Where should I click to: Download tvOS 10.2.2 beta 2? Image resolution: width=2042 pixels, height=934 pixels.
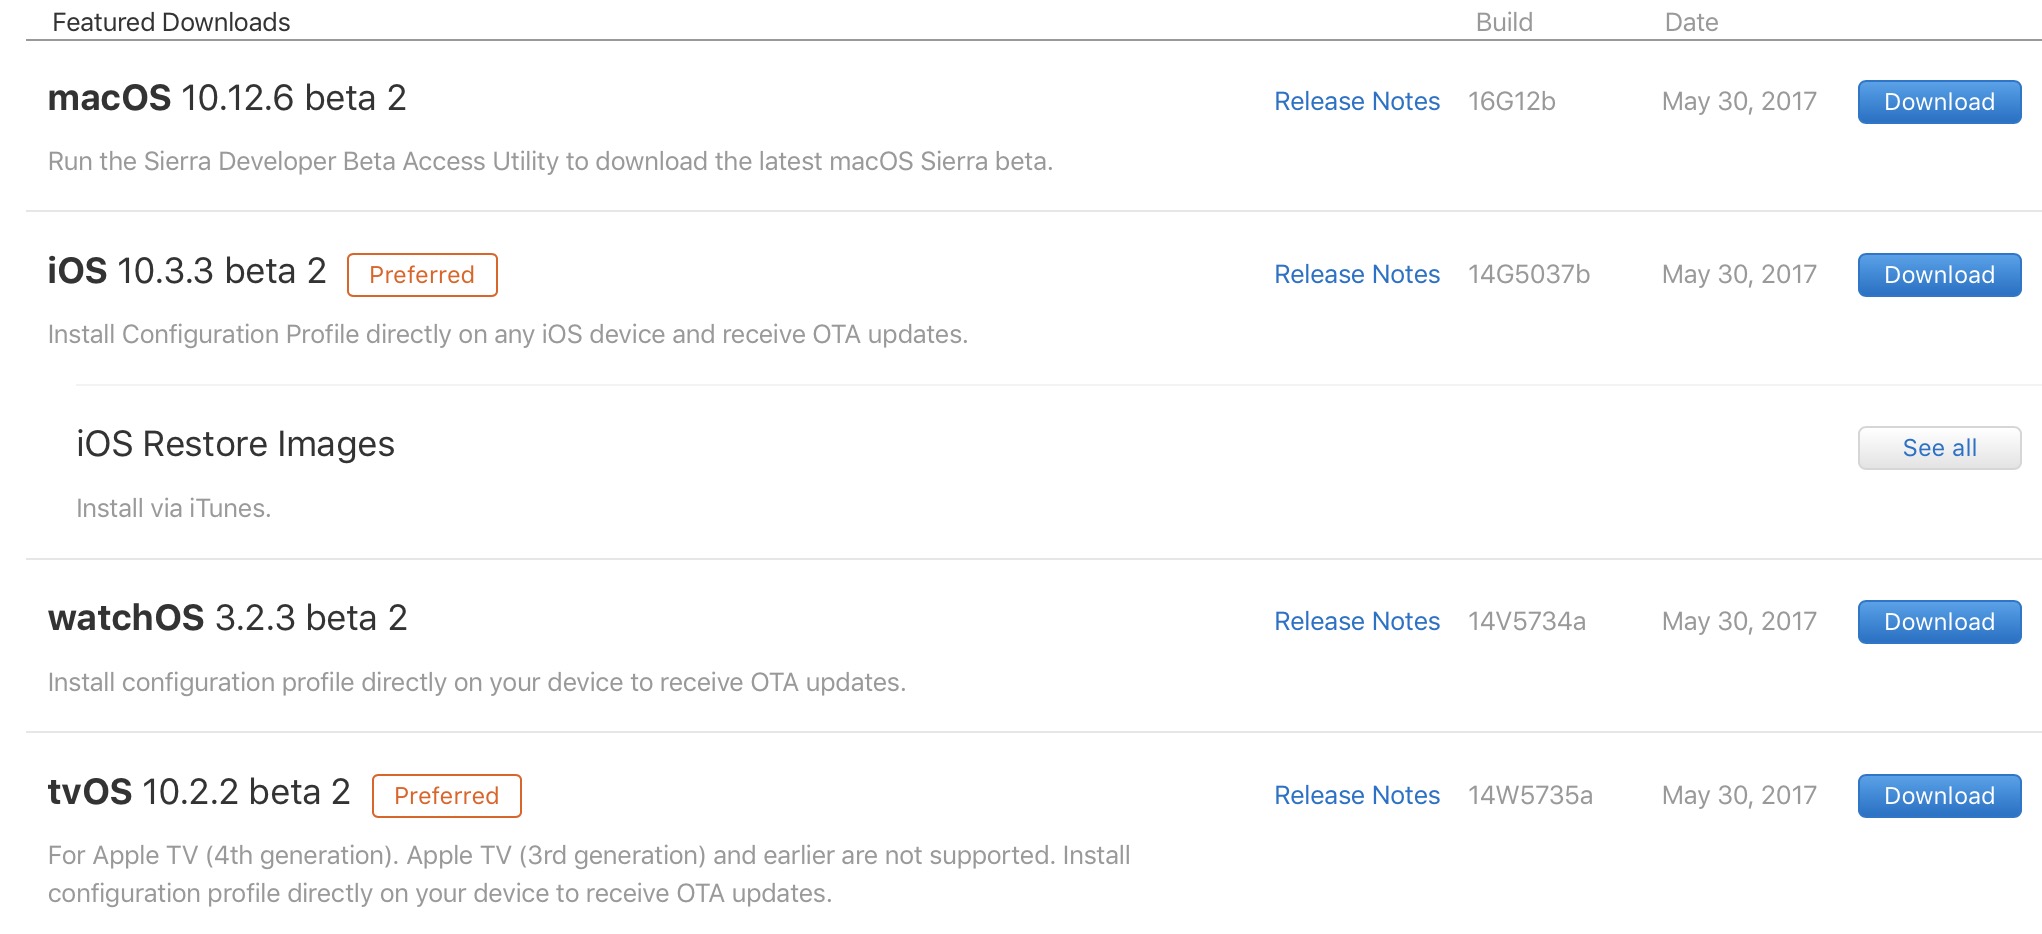coord(1938,795)
